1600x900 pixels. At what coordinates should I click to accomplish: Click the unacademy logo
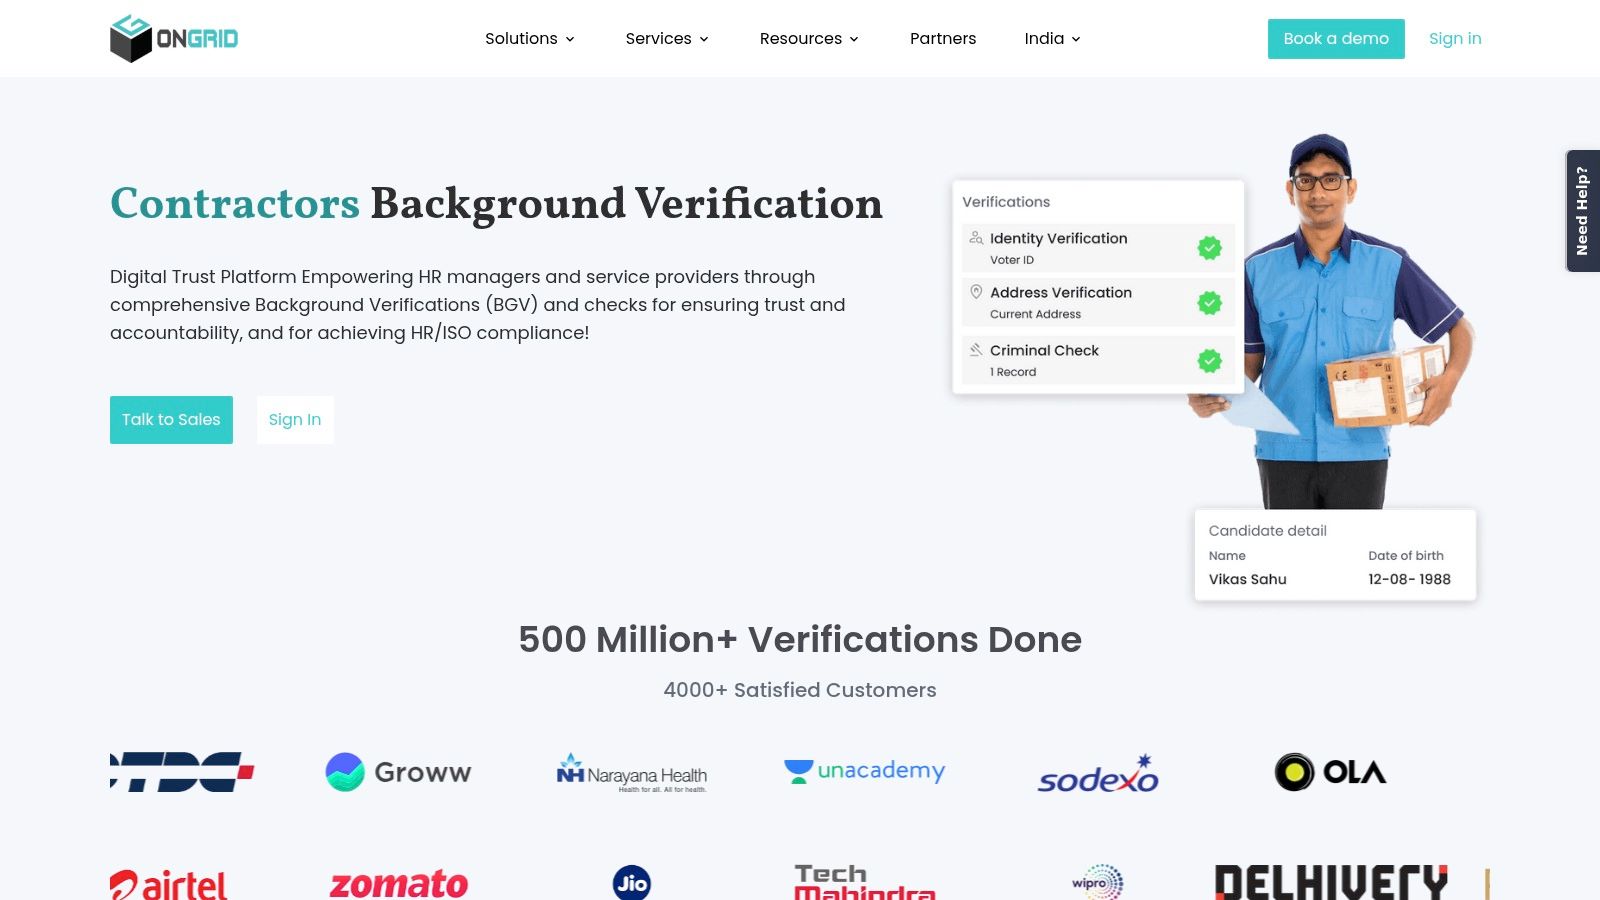coord(864,771)
